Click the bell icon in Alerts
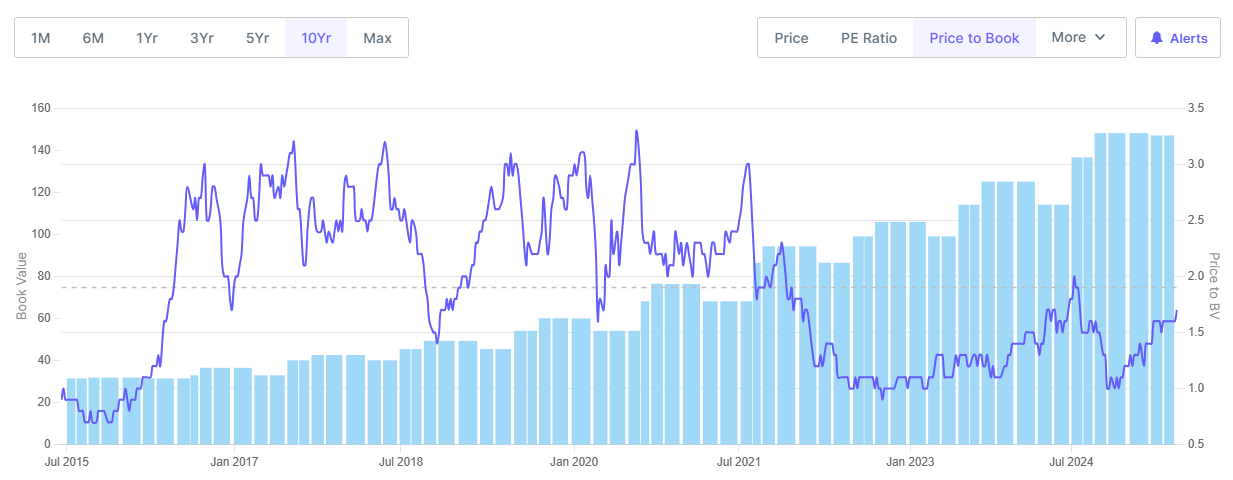The height and width of the screenshot is (480, 1233). (1157, 38)
